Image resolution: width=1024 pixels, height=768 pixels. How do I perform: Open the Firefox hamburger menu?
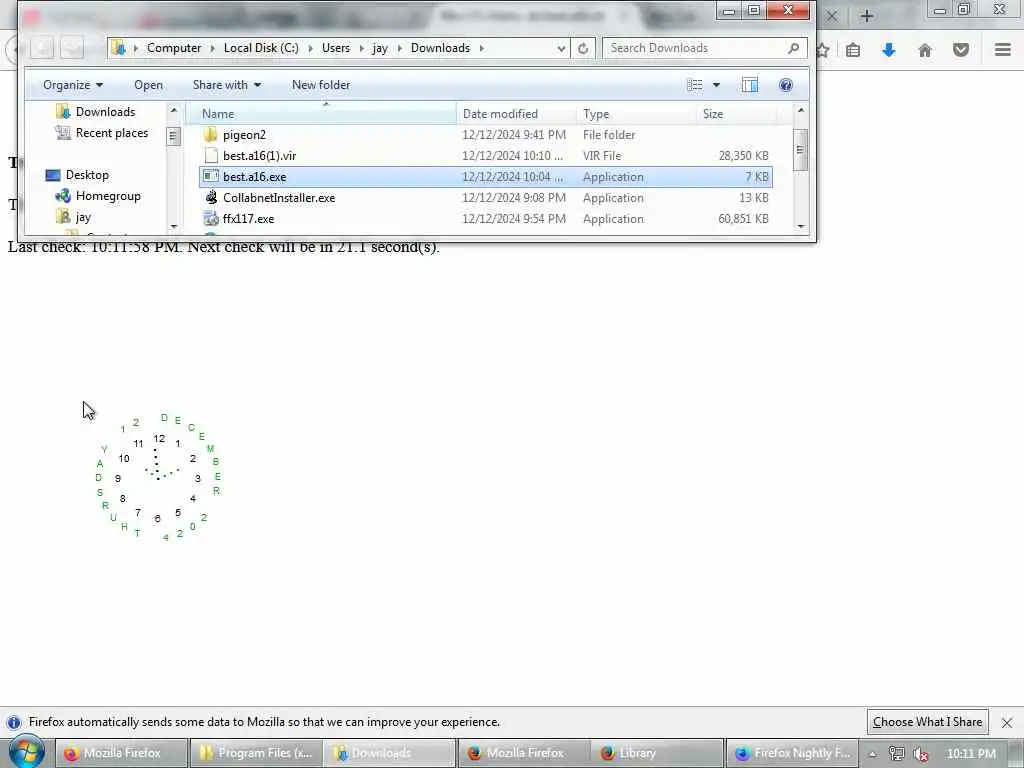click(x=1003, y=50)
